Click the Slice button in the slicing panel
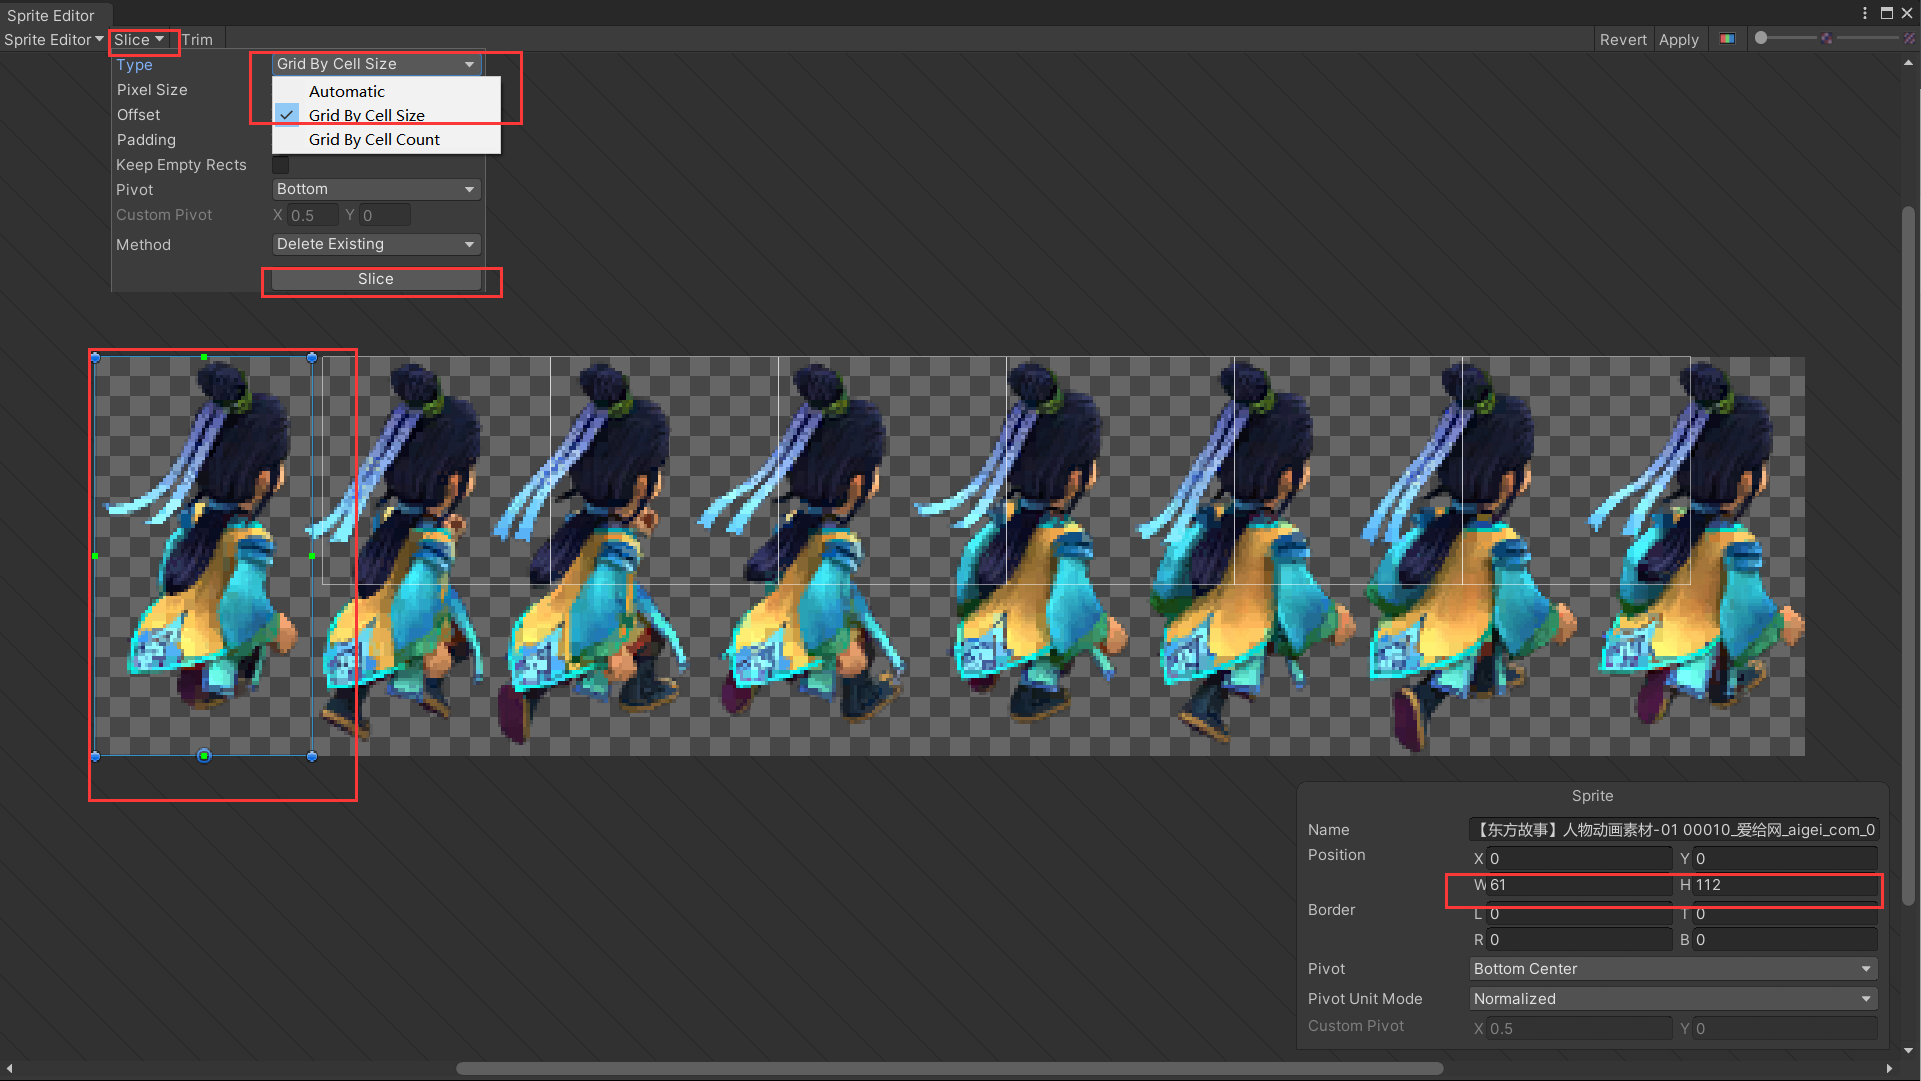Image resolution: width=1921 pixels, height=1081 pixels. tap(376, 279)
